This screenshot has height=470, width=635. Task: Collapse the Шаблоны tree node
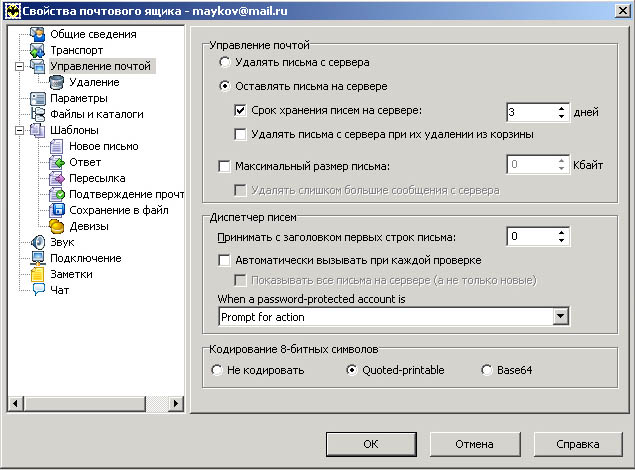[x=19, y=130]
